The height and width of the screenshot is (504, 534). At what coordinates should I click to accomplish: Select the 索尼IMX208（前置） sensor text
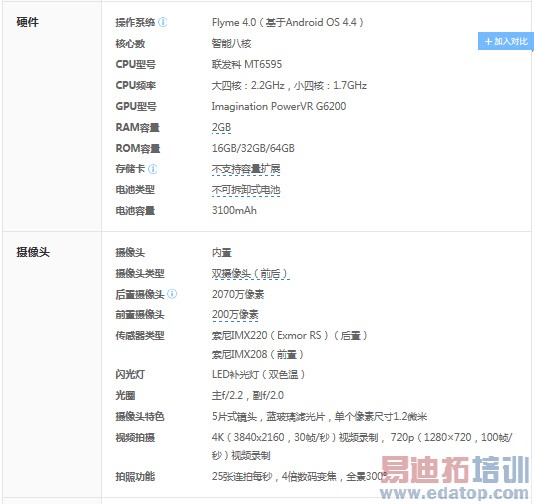pyautogui.click(x=257, y=355)
